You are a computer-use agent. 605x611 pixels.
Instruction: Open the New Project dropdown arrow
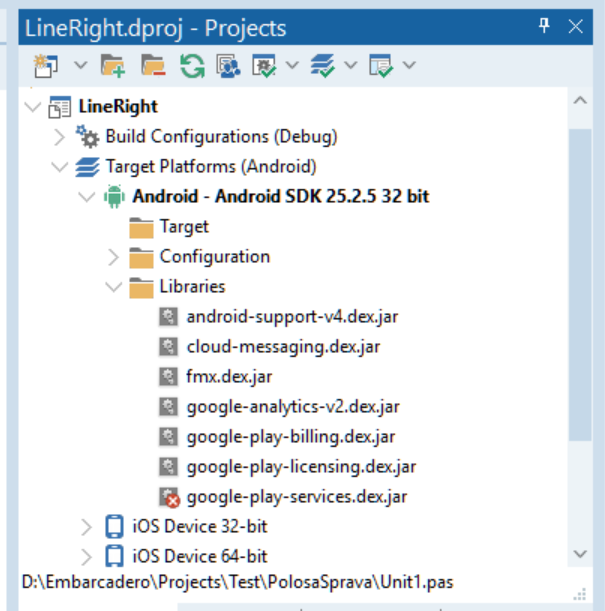(81, 65)
